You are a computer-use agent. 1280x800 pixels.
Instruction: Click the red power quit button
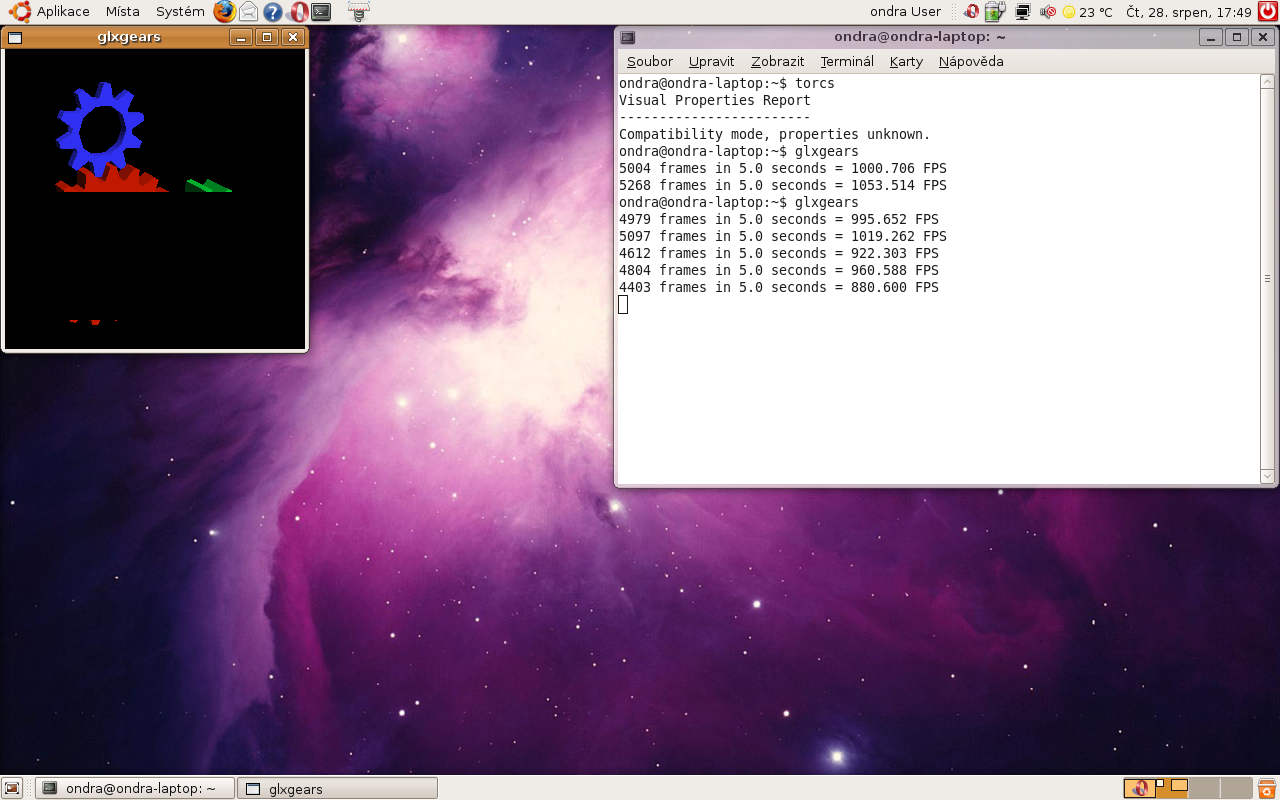[1268, 12]
